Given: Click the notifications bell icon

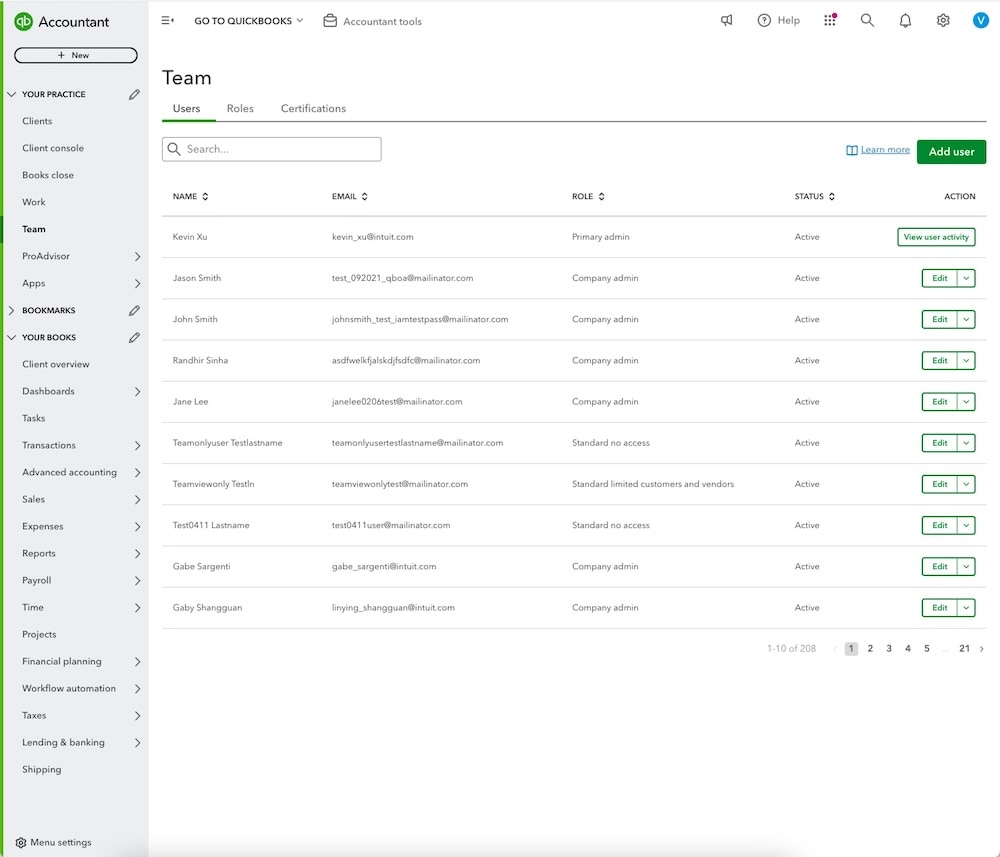Looking at the screenshot, I should pos(905,20).
